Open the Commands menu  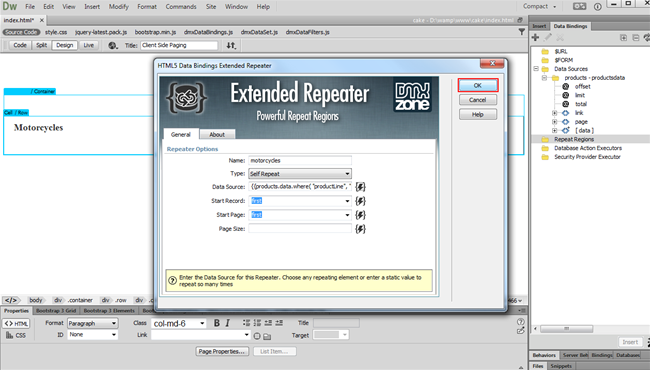point(181,7)
